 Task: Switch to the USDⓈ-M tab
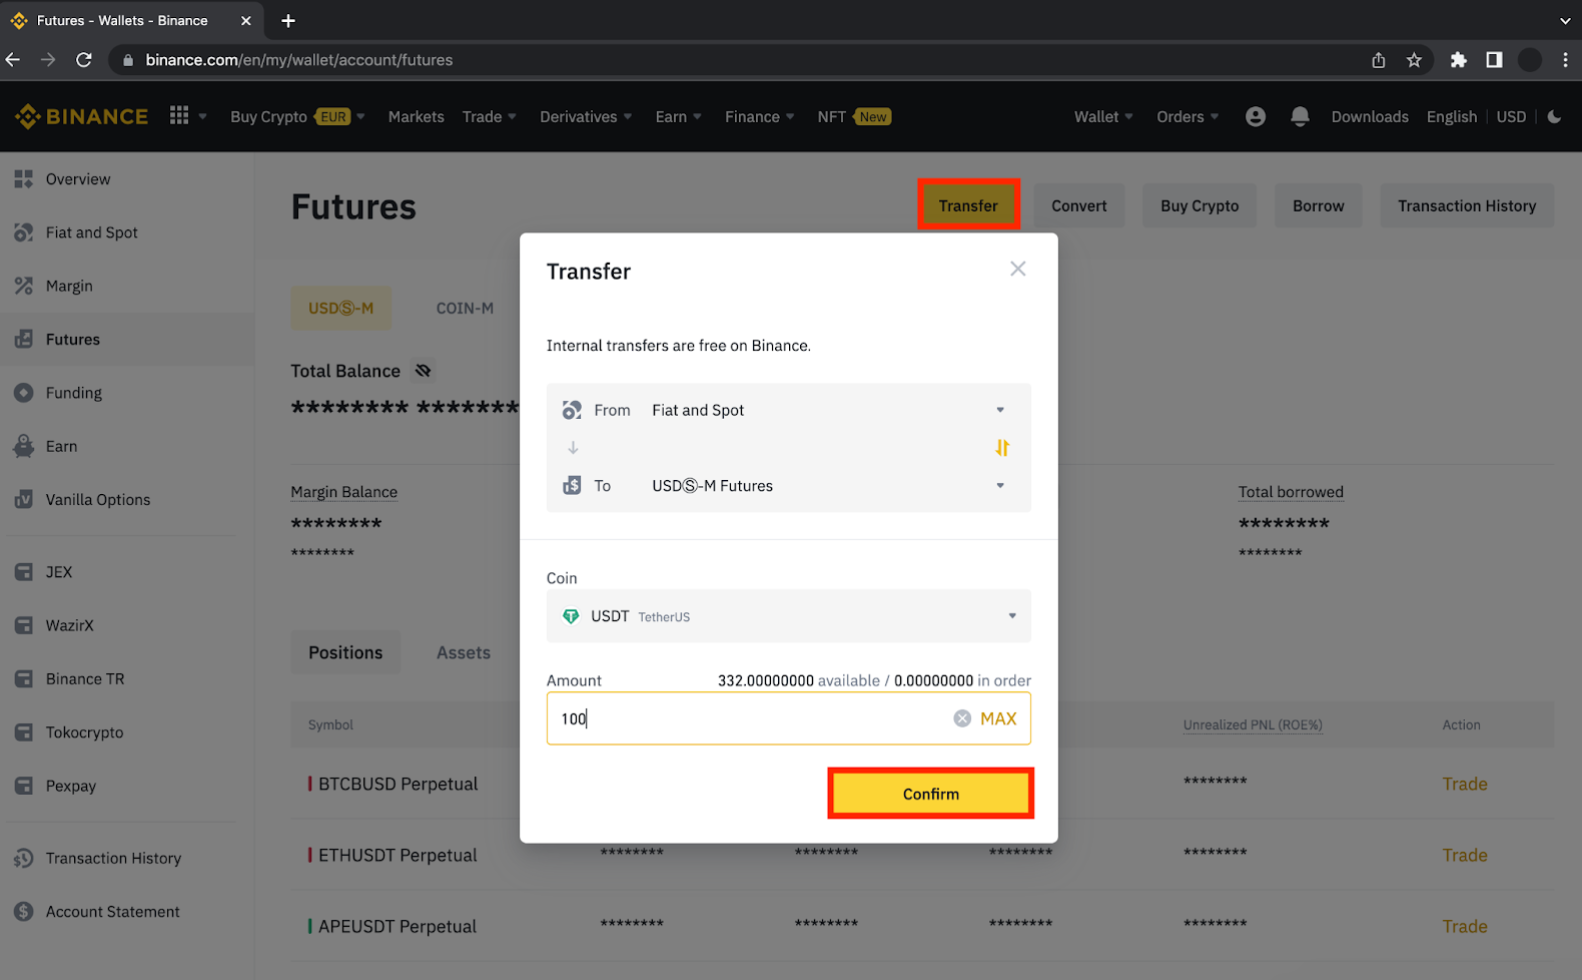(x=341, y=308)
